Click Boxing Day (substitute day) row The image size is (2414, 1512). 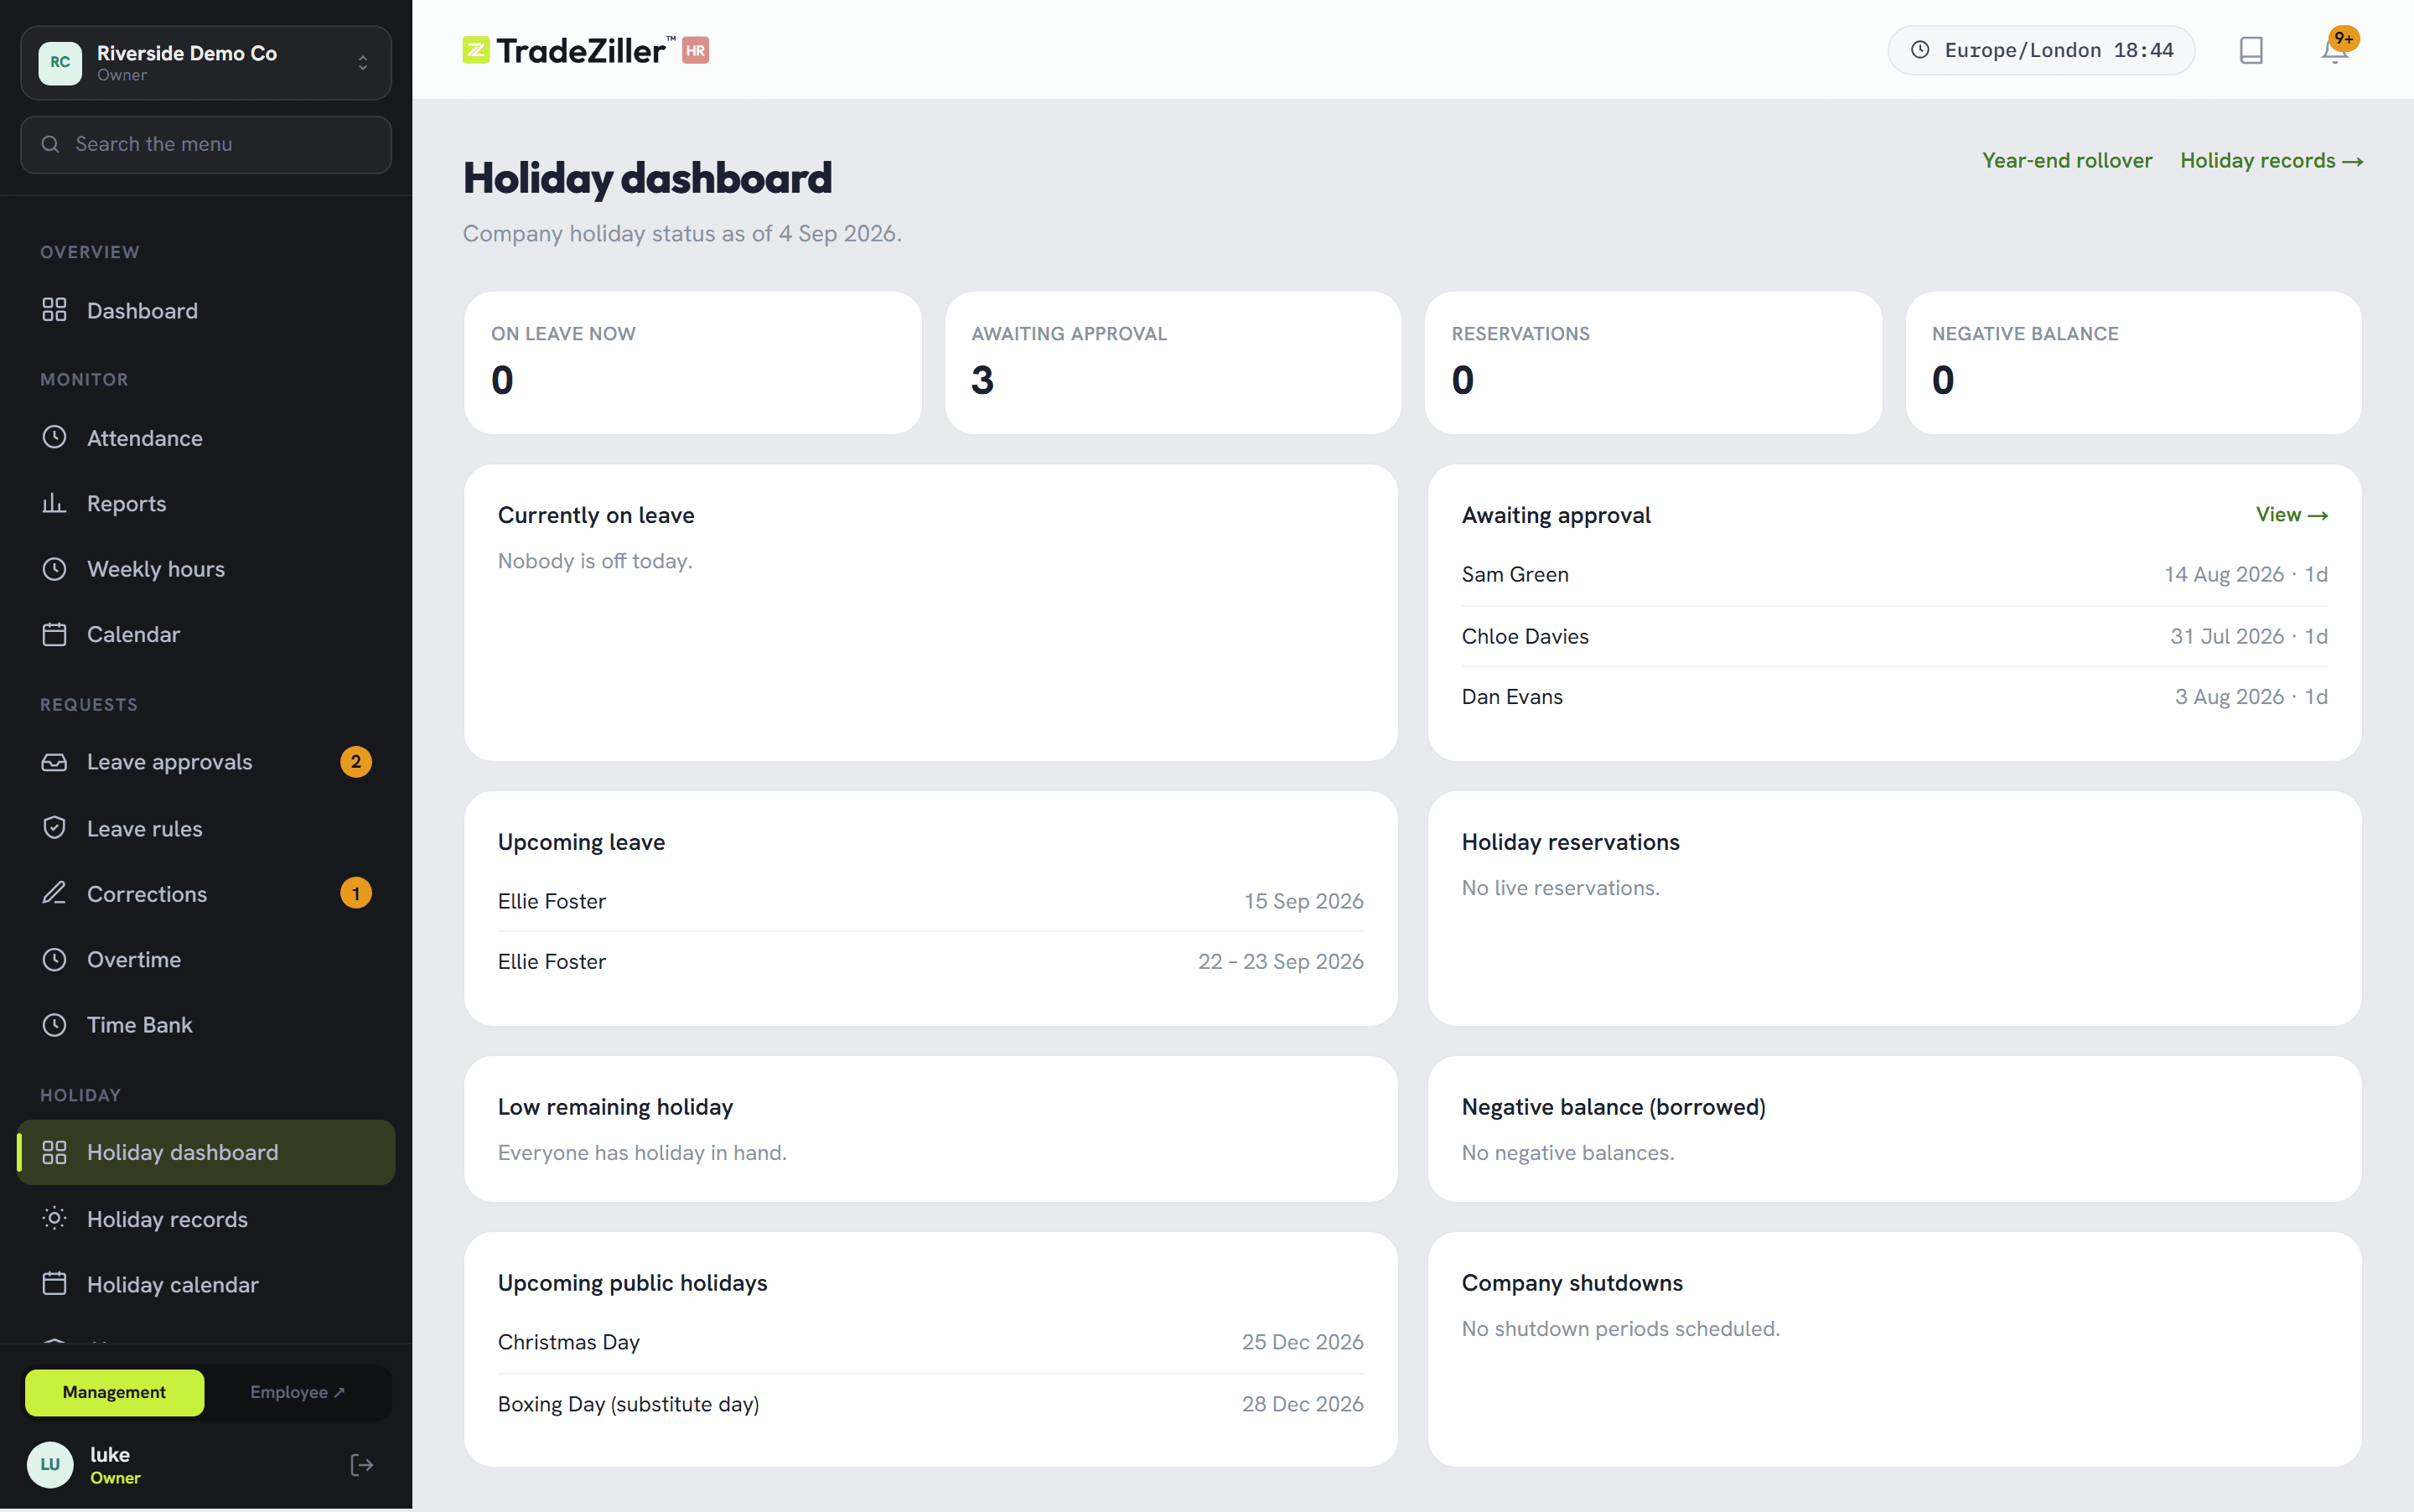coord(930,1404)
